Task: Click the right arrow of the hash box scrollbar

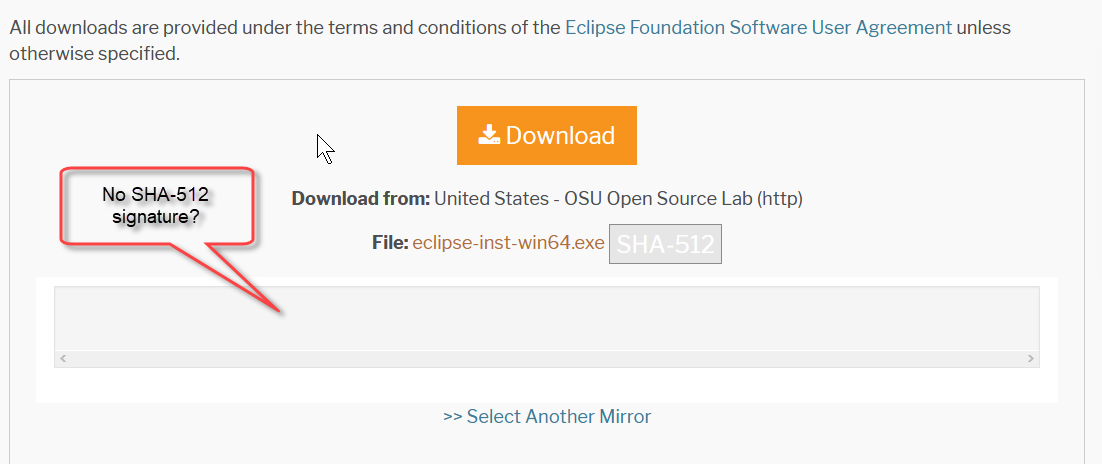Action: 1030,359
